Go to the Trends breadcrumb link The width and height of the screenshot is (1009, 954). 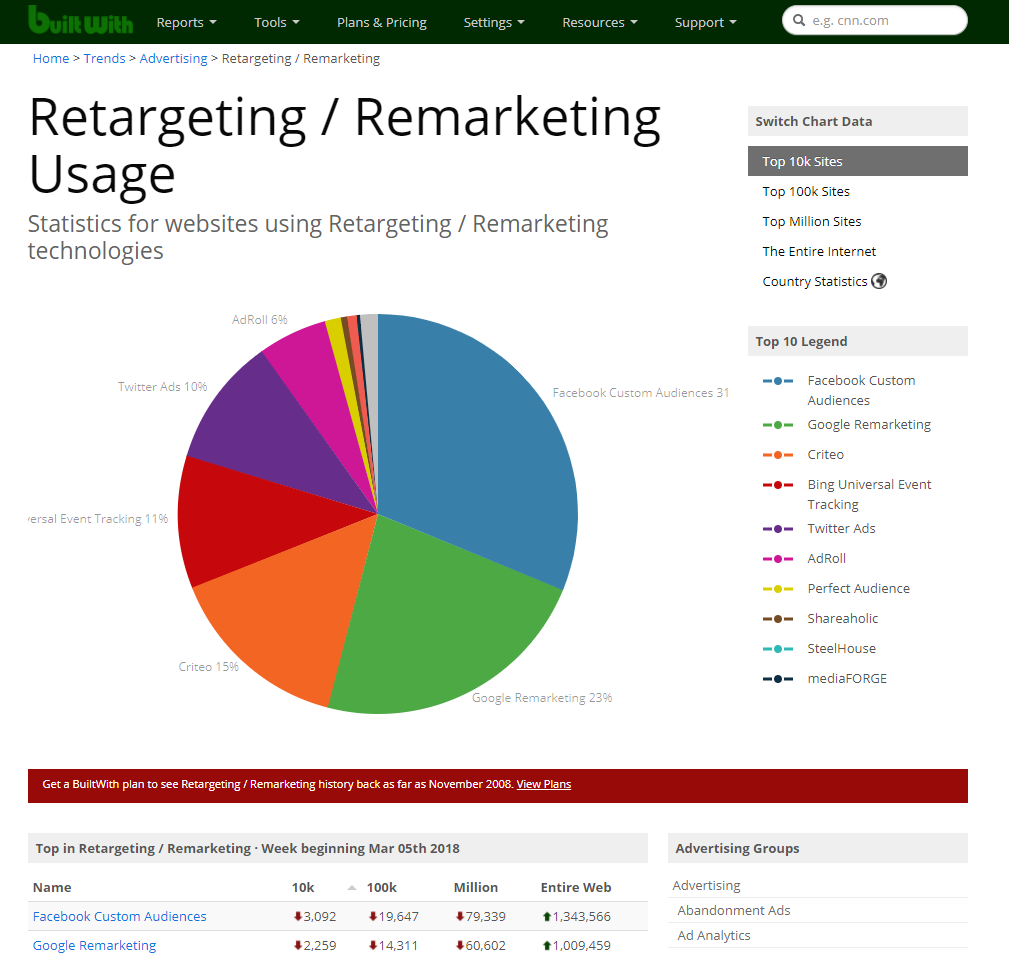click(104, 59)
